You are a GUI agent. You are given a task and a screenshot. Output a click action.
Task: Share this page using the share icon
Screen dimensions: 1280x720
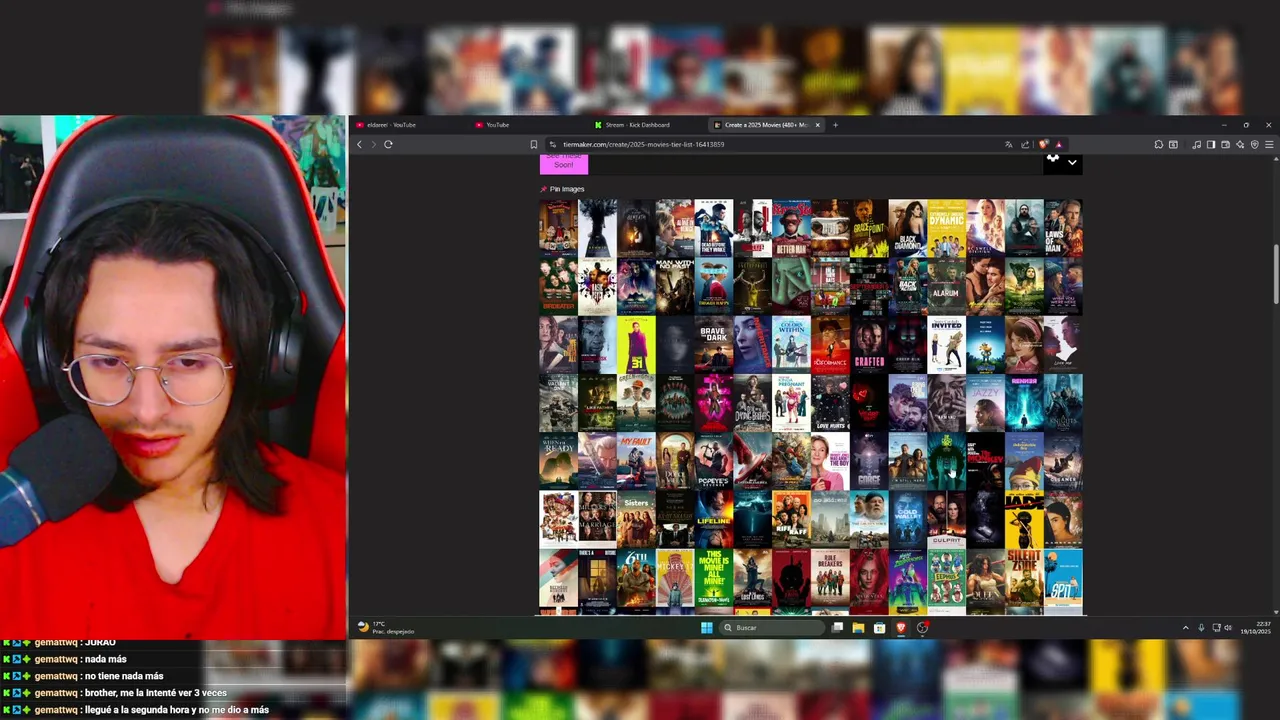pos(1025,144)
